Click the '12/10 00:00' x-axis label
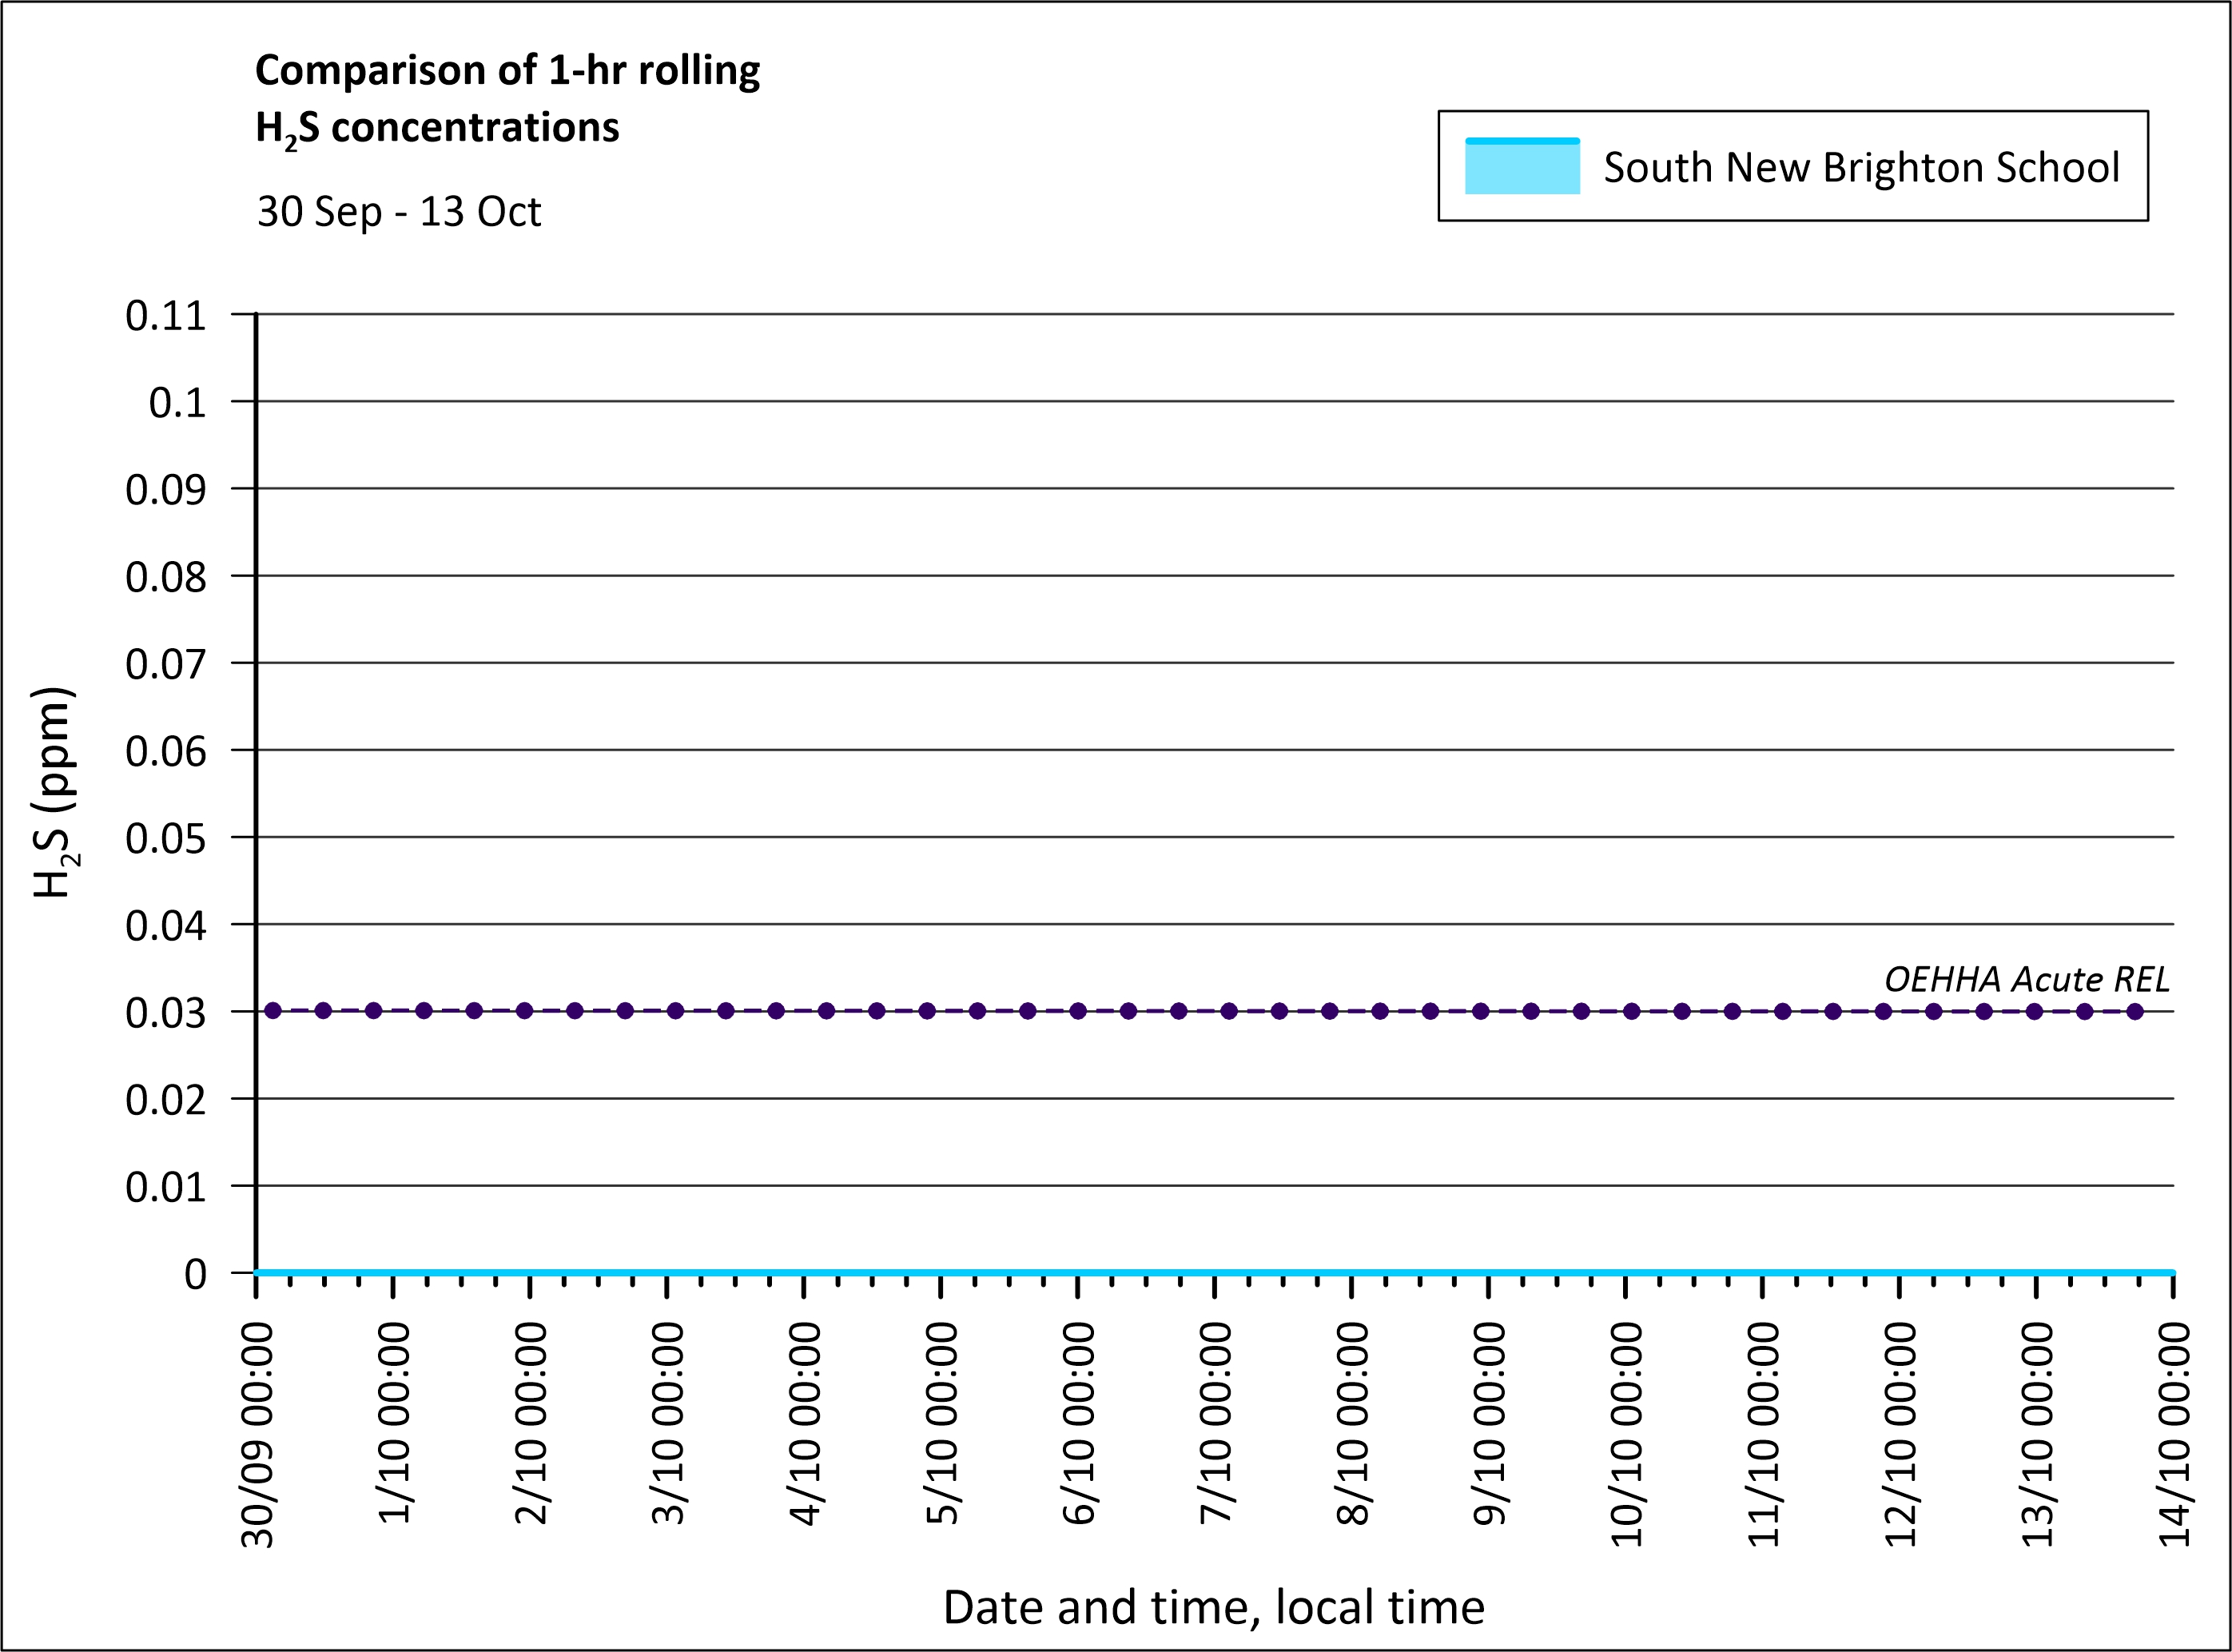The image size is (2232, 1652). 1901,1435
